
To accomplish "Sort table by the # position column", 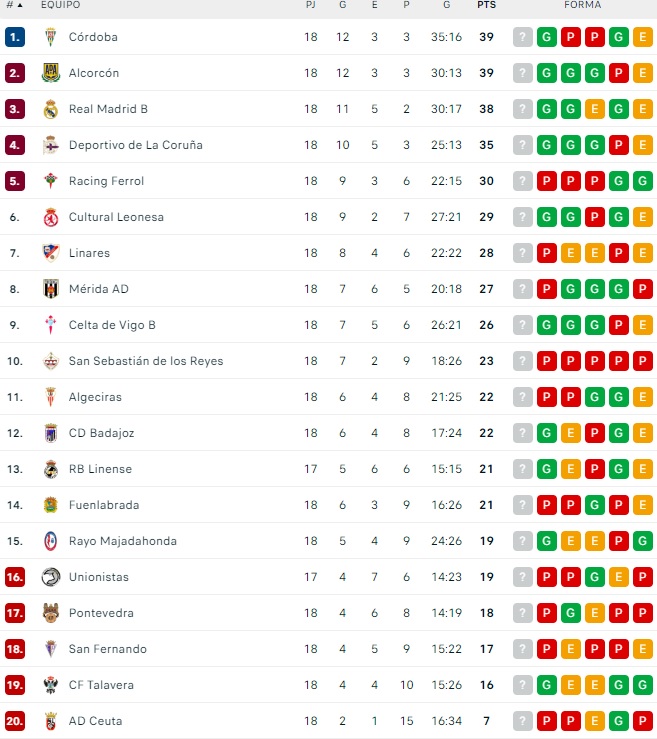I will click(x=14, y=5).
